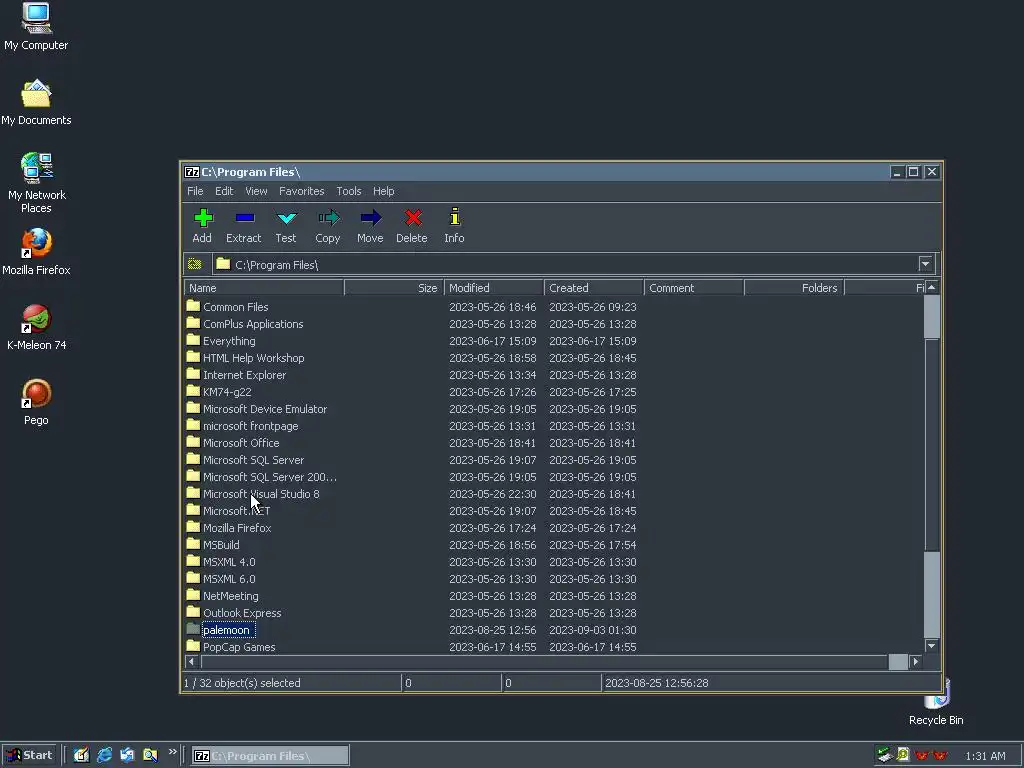Click the Test toolbar icon
This screenshot has width=1024, height=768.
(286, 217)
